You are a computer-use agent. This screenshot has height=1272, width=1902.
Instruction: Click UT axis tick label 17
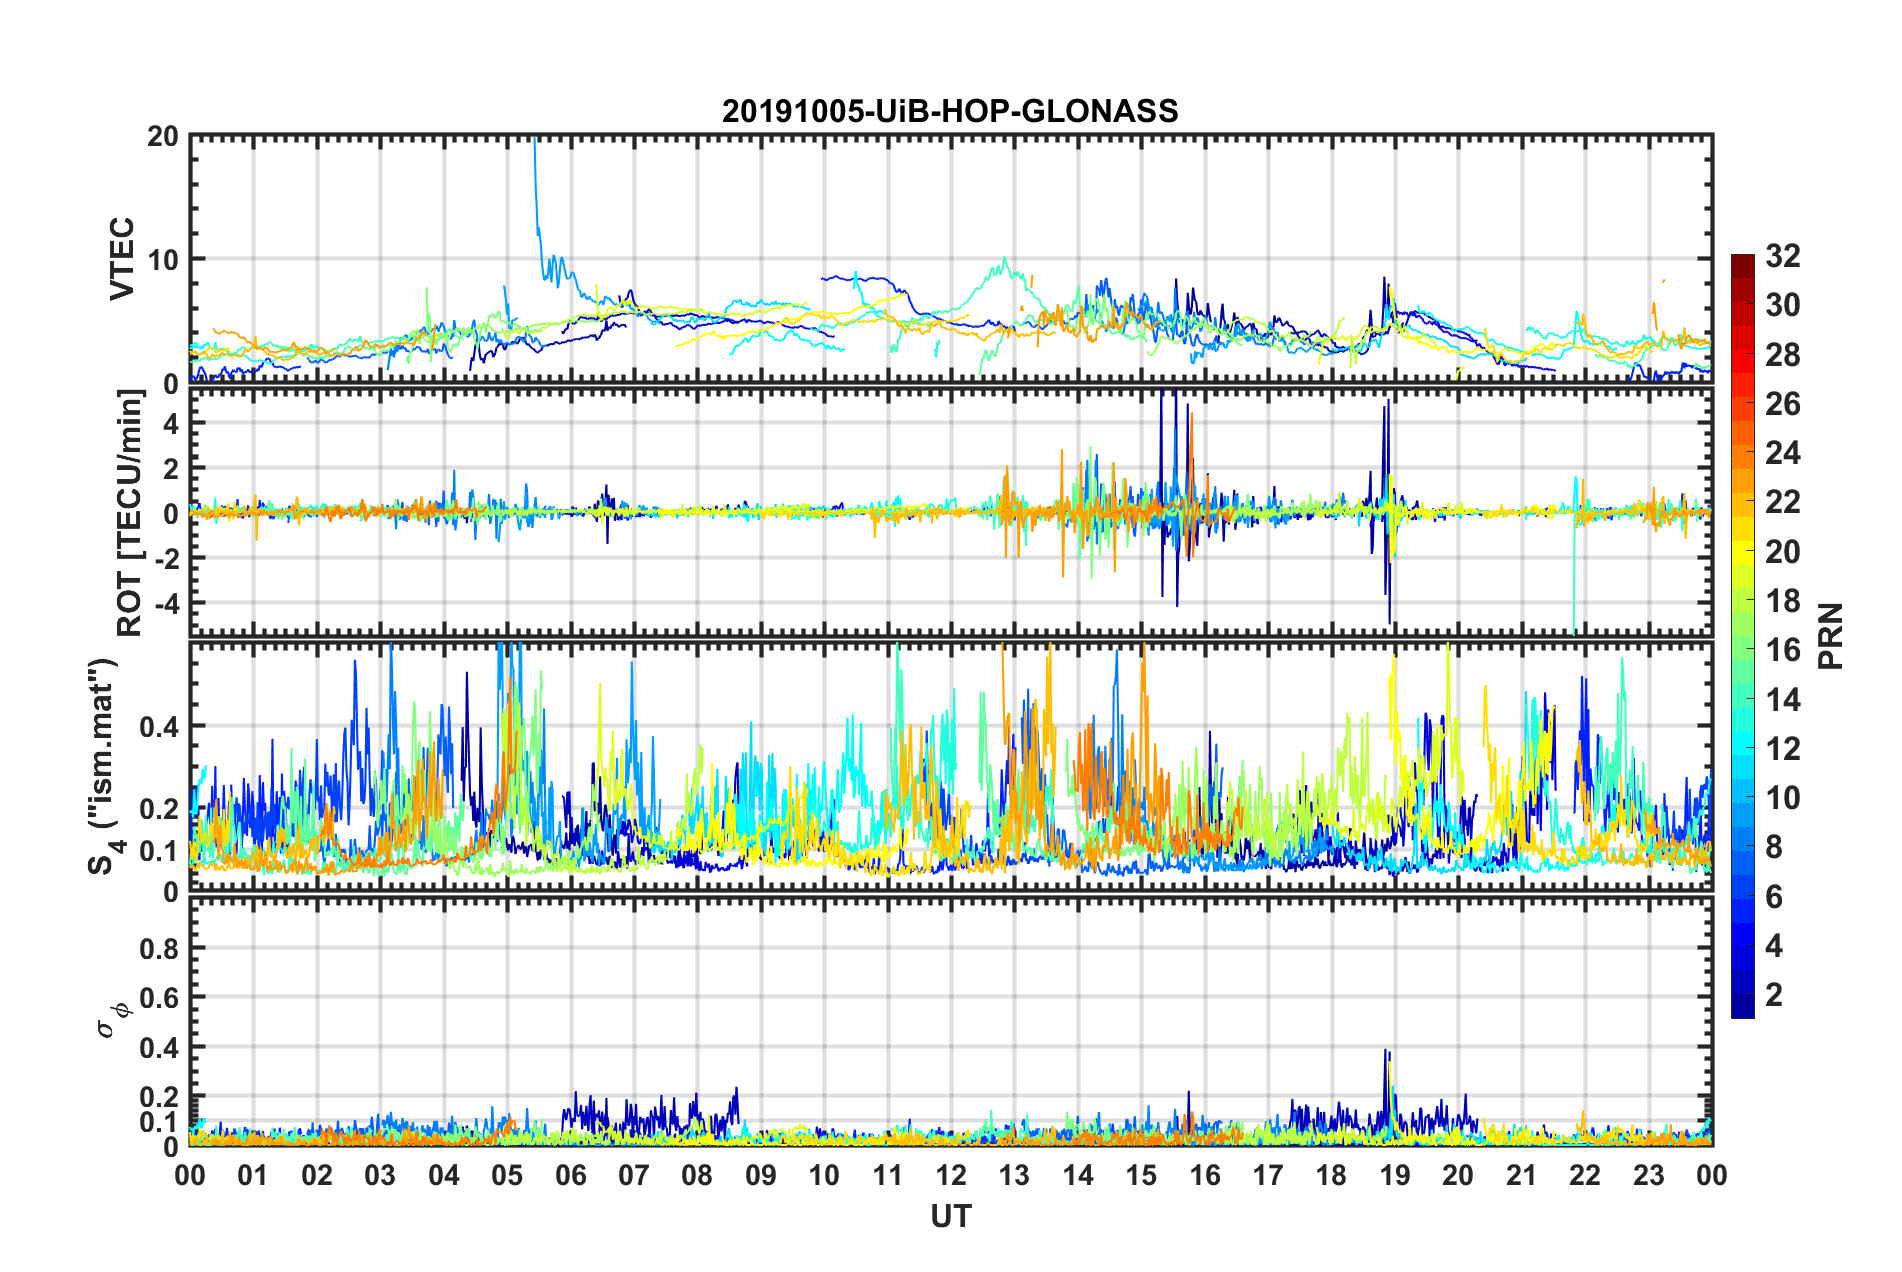(x=1268, y=1175)
